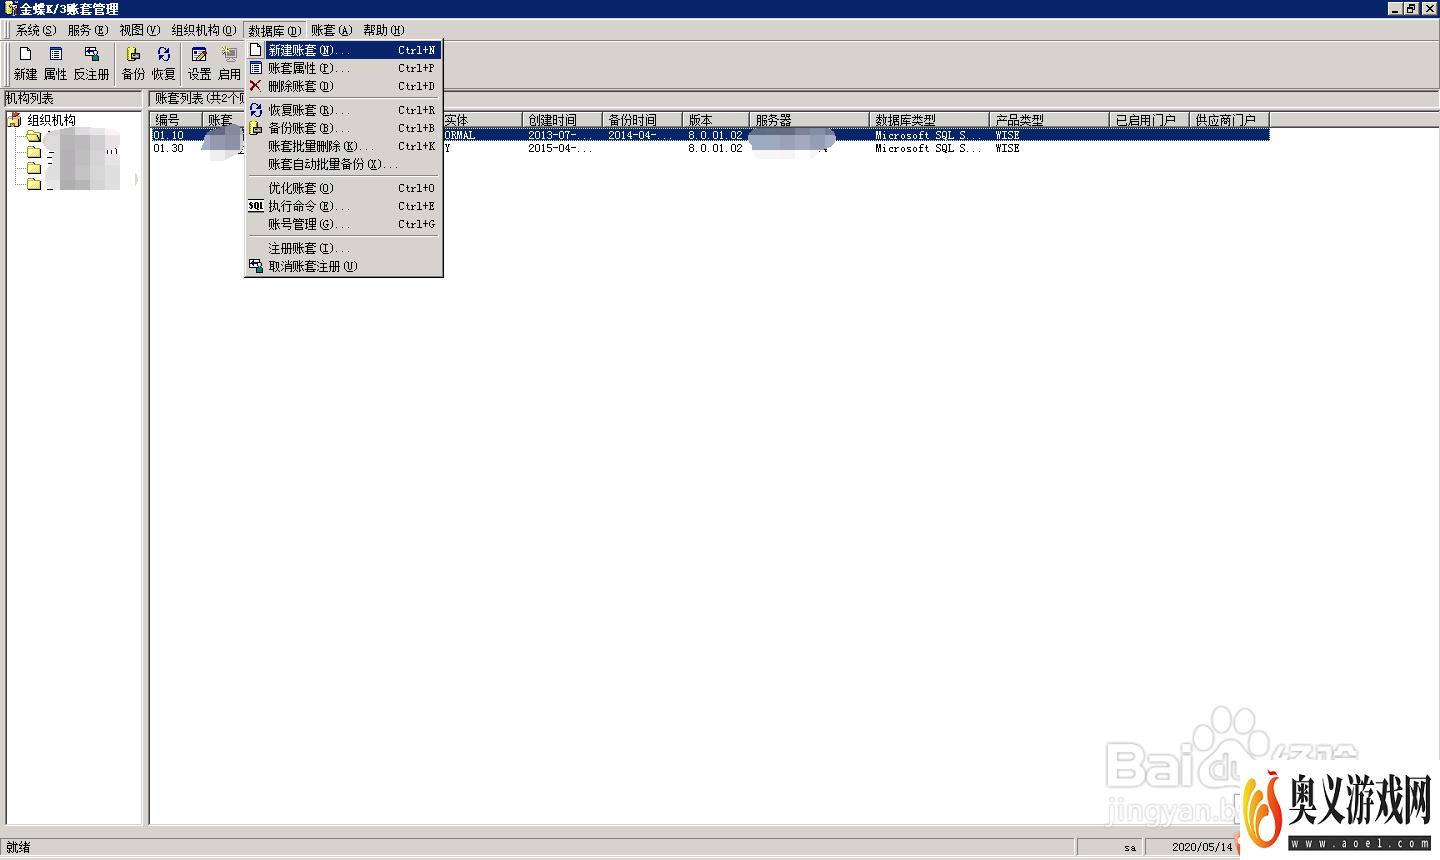1440x860 pixels.
Task: Sort by 编号 column header
Action: click(176, 120)
